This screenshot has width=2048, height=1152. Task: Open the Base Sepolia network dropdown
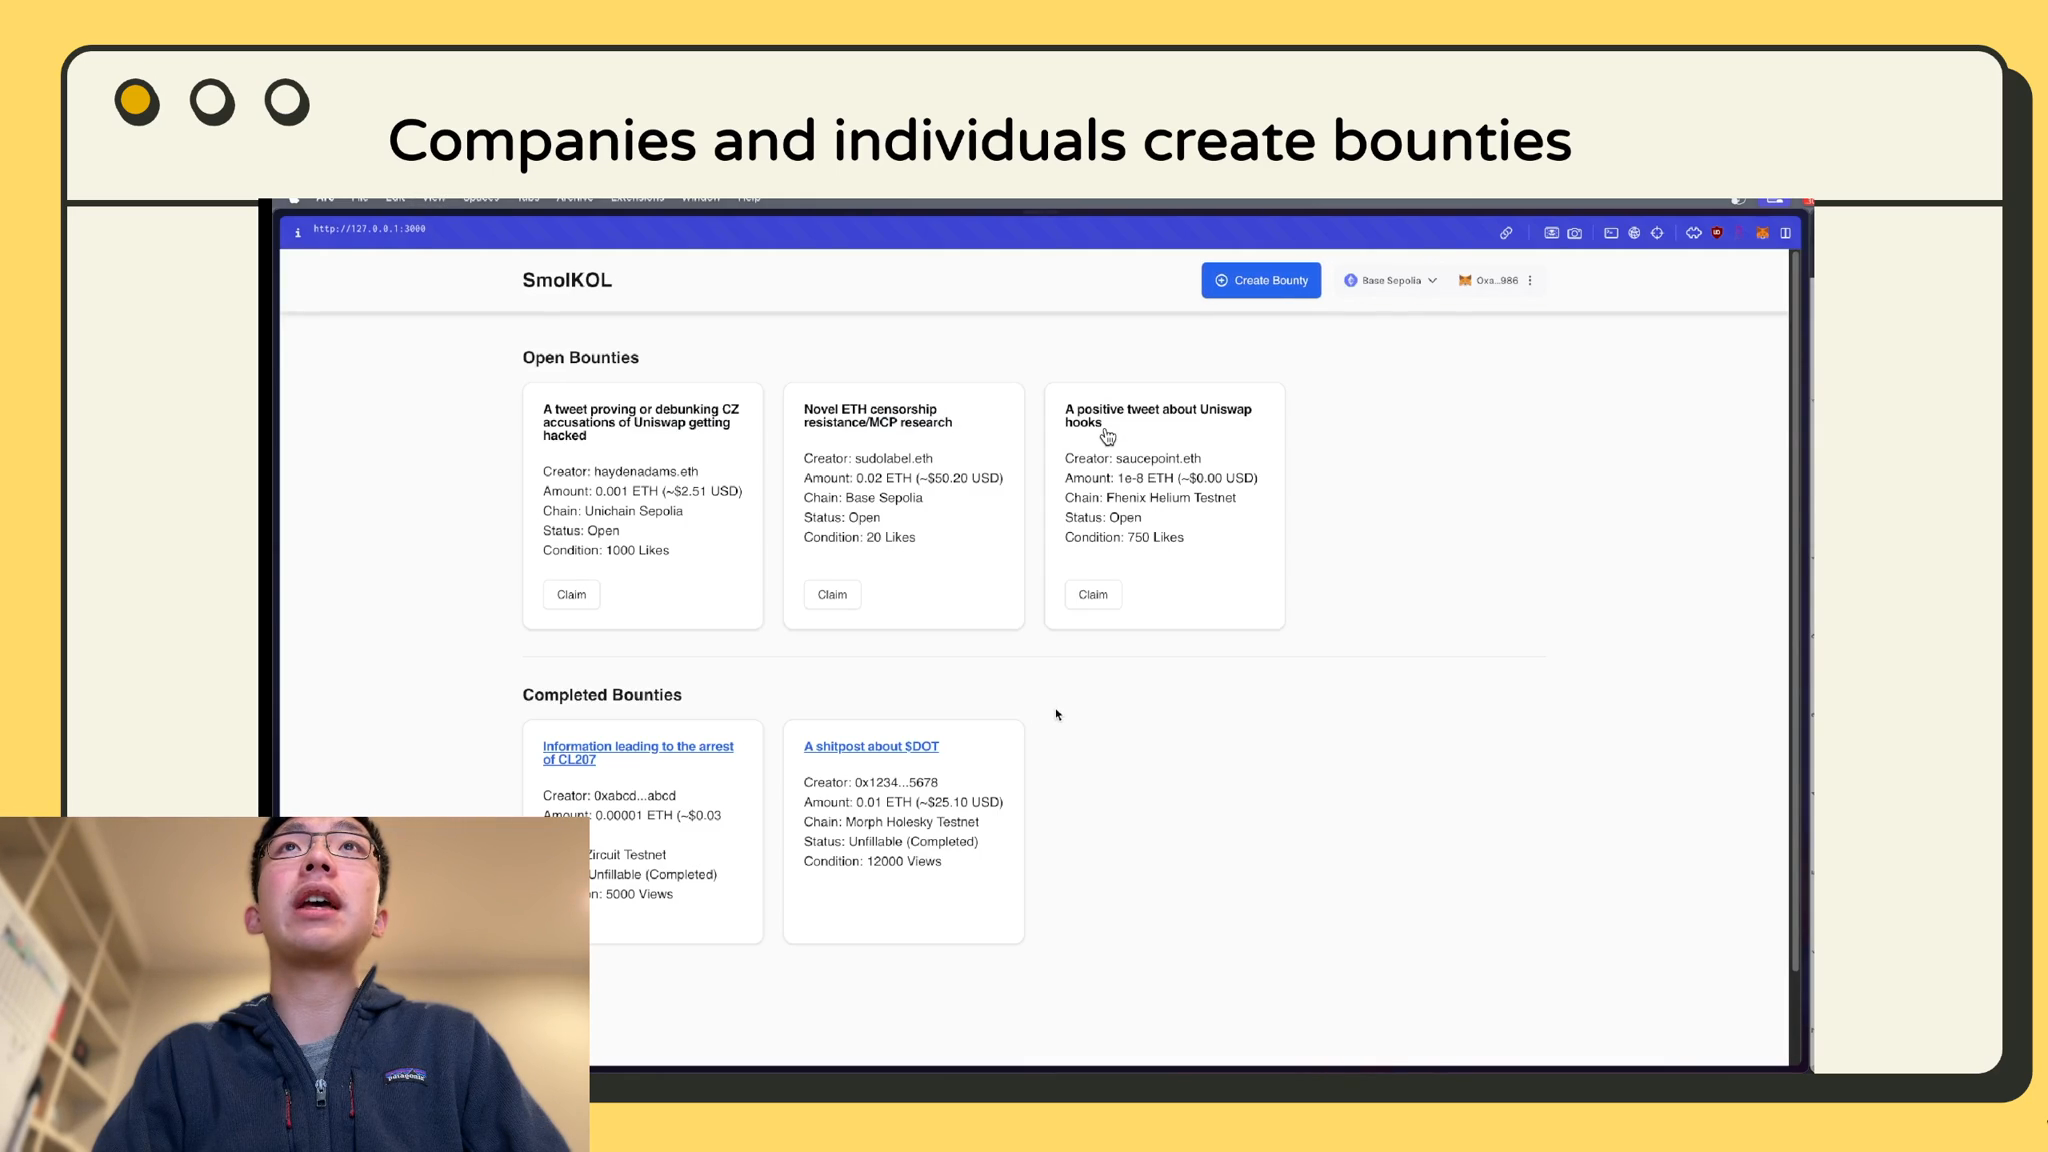pyautogui.click(x=1391, y=281)
